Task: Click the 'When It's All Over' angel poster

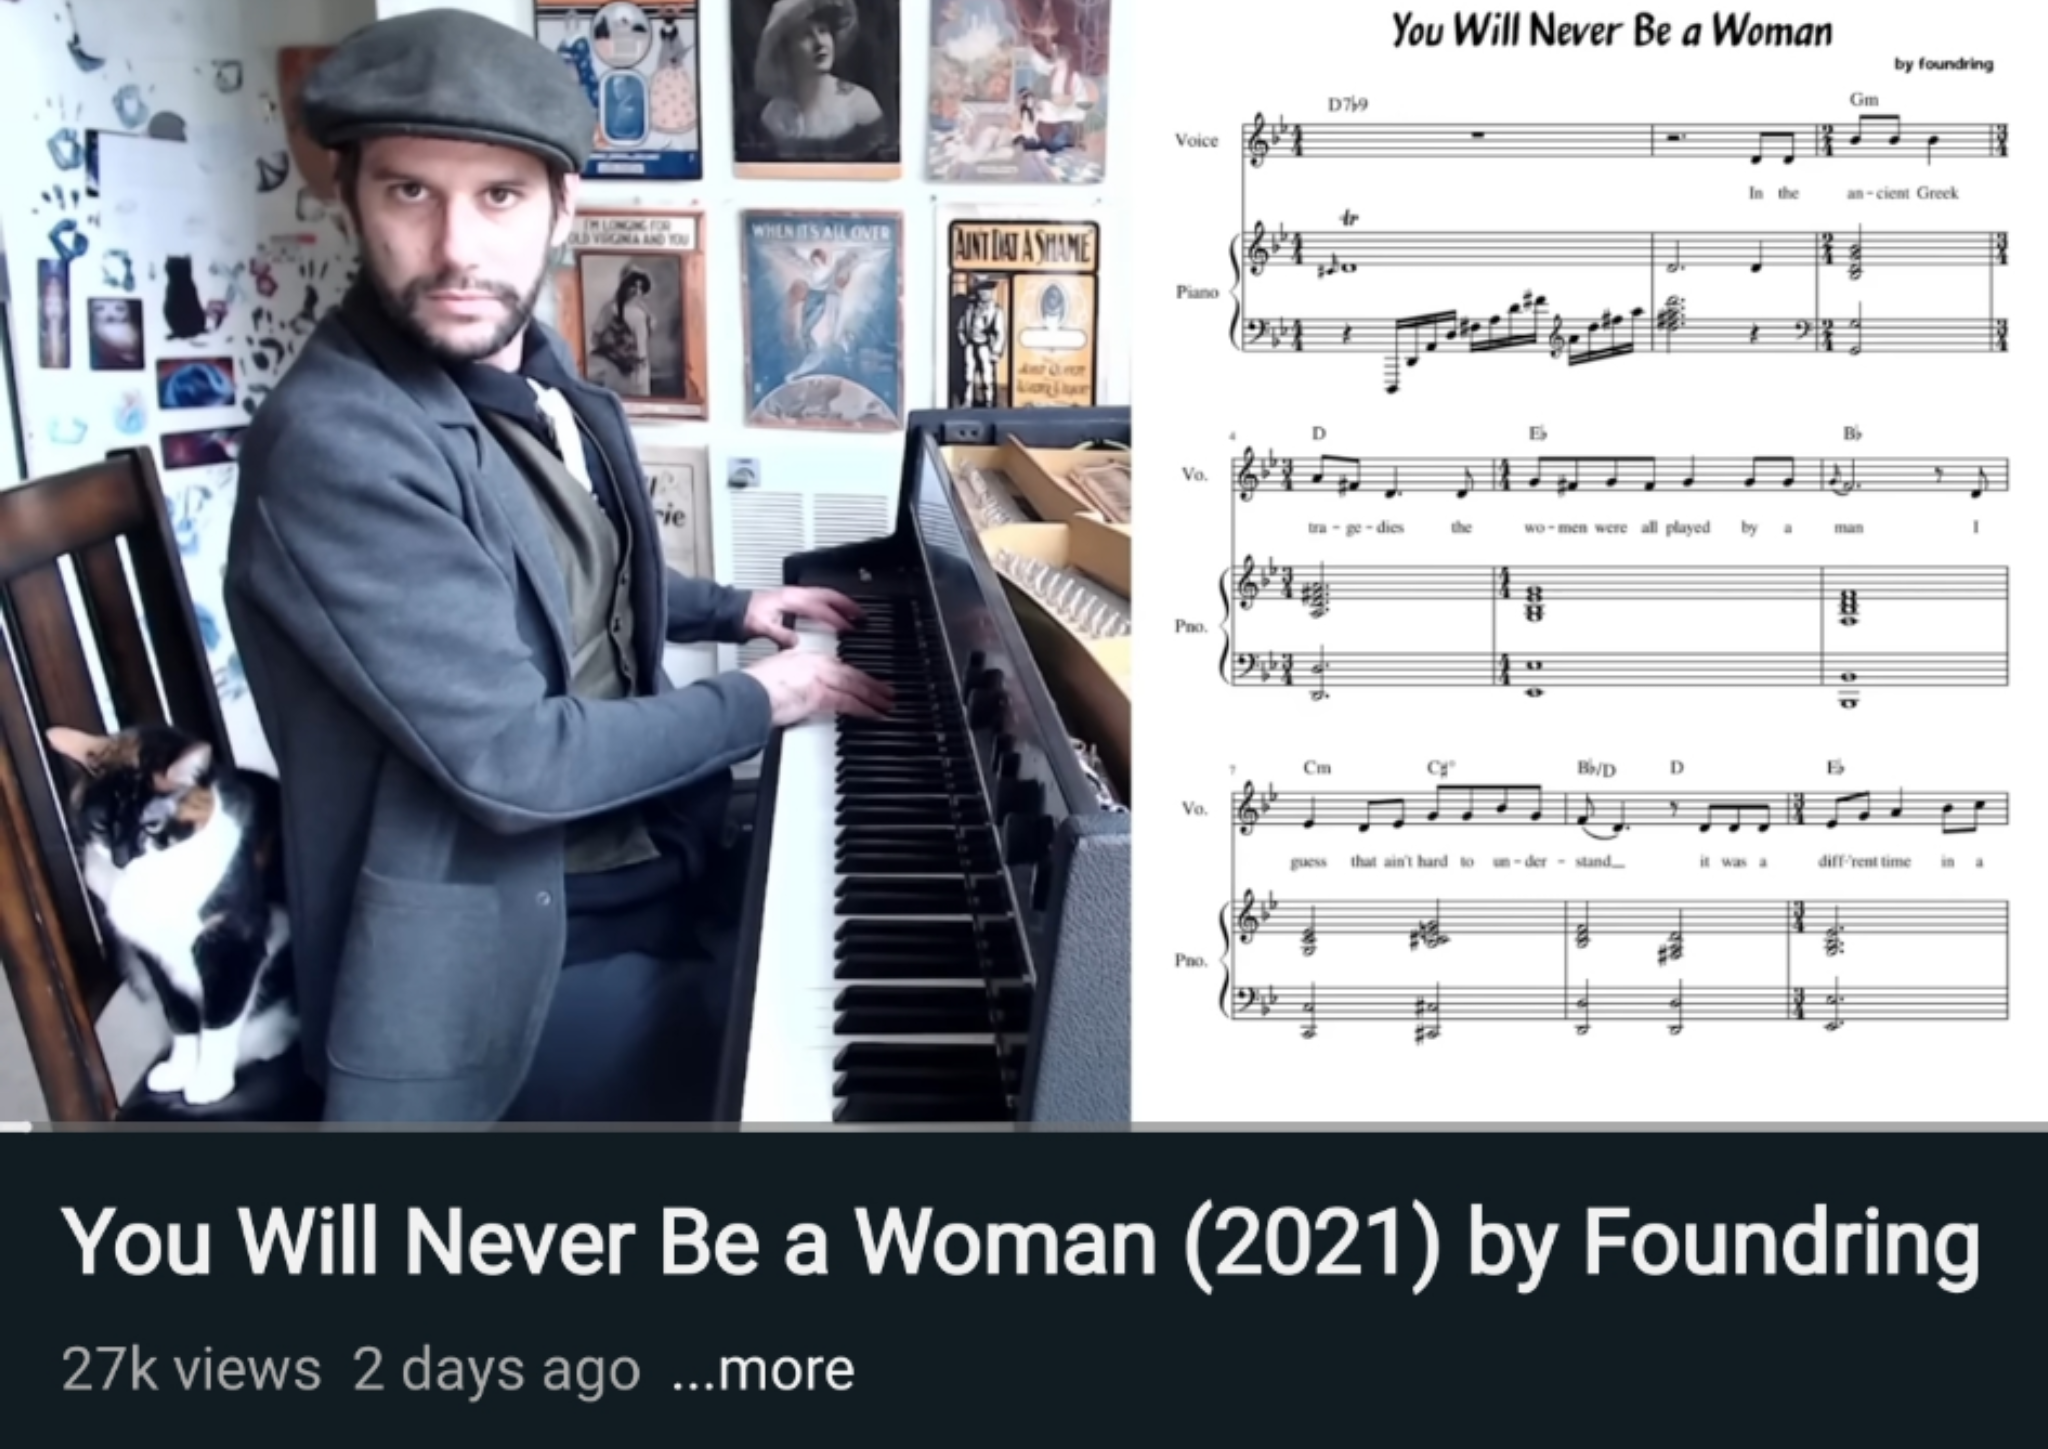Action: [x=822, y=318]
